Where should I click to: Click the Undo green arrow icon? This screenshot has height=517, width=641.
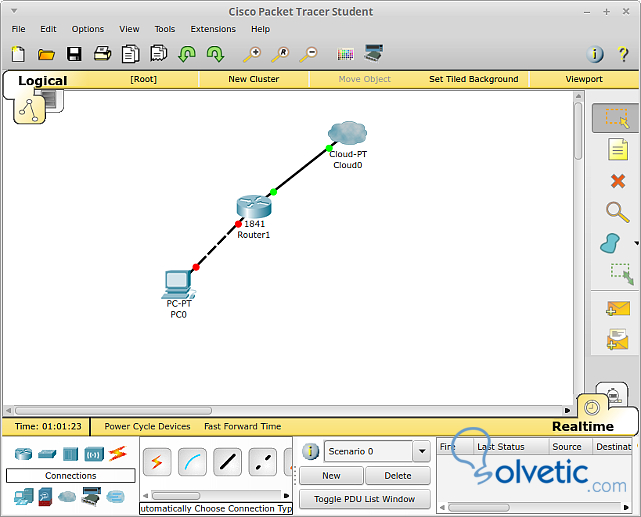click(x=187, y=54)
